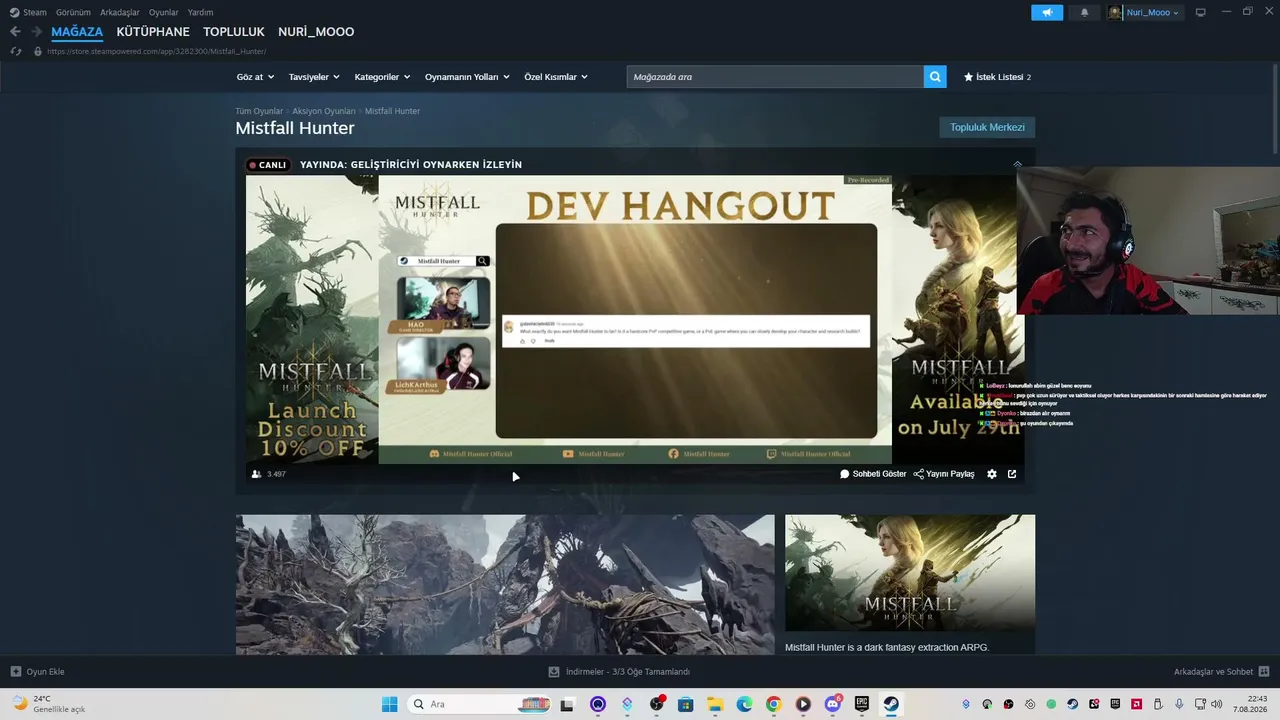Screen dimensions: 1280x720
Task: Open Discord from the taskbar
Action: (x=833, y=704)
